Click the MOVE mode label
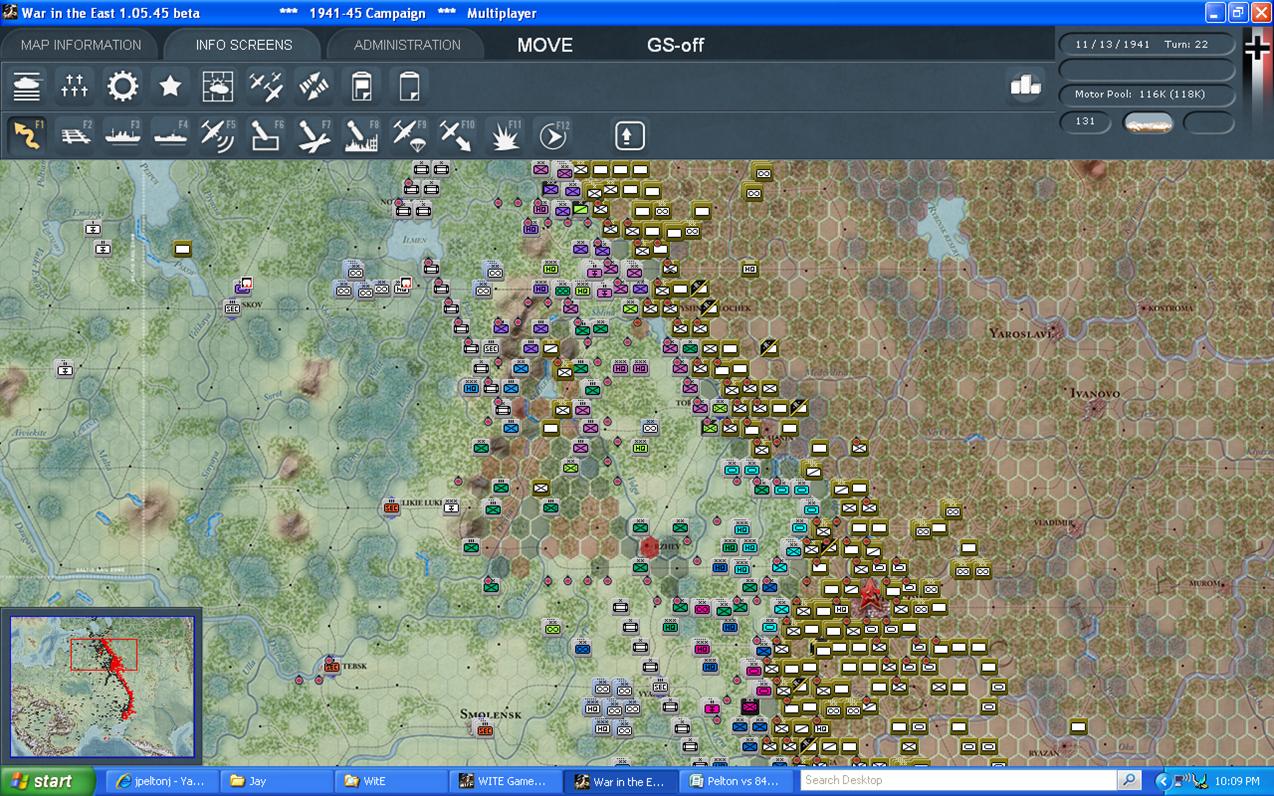 (545, 45)
